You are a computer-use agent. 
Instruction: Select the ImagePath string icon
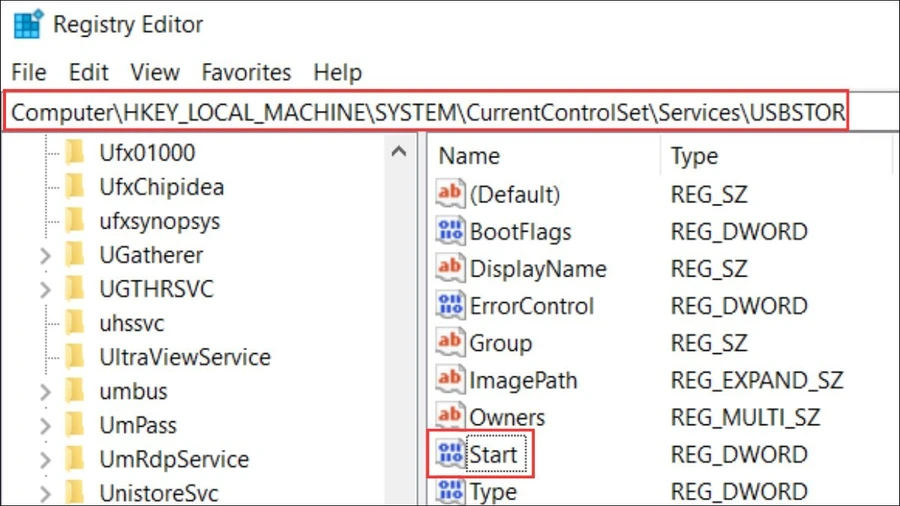coord(450,379)
